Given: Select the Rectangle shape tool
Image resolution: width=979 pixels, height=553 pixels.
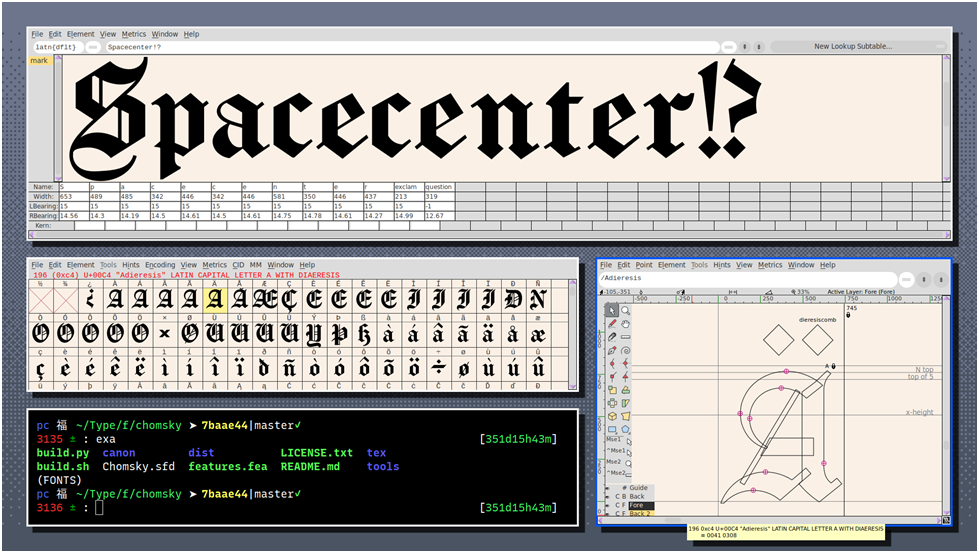Looking at the screenshot, I should click(x=612, y=429).
